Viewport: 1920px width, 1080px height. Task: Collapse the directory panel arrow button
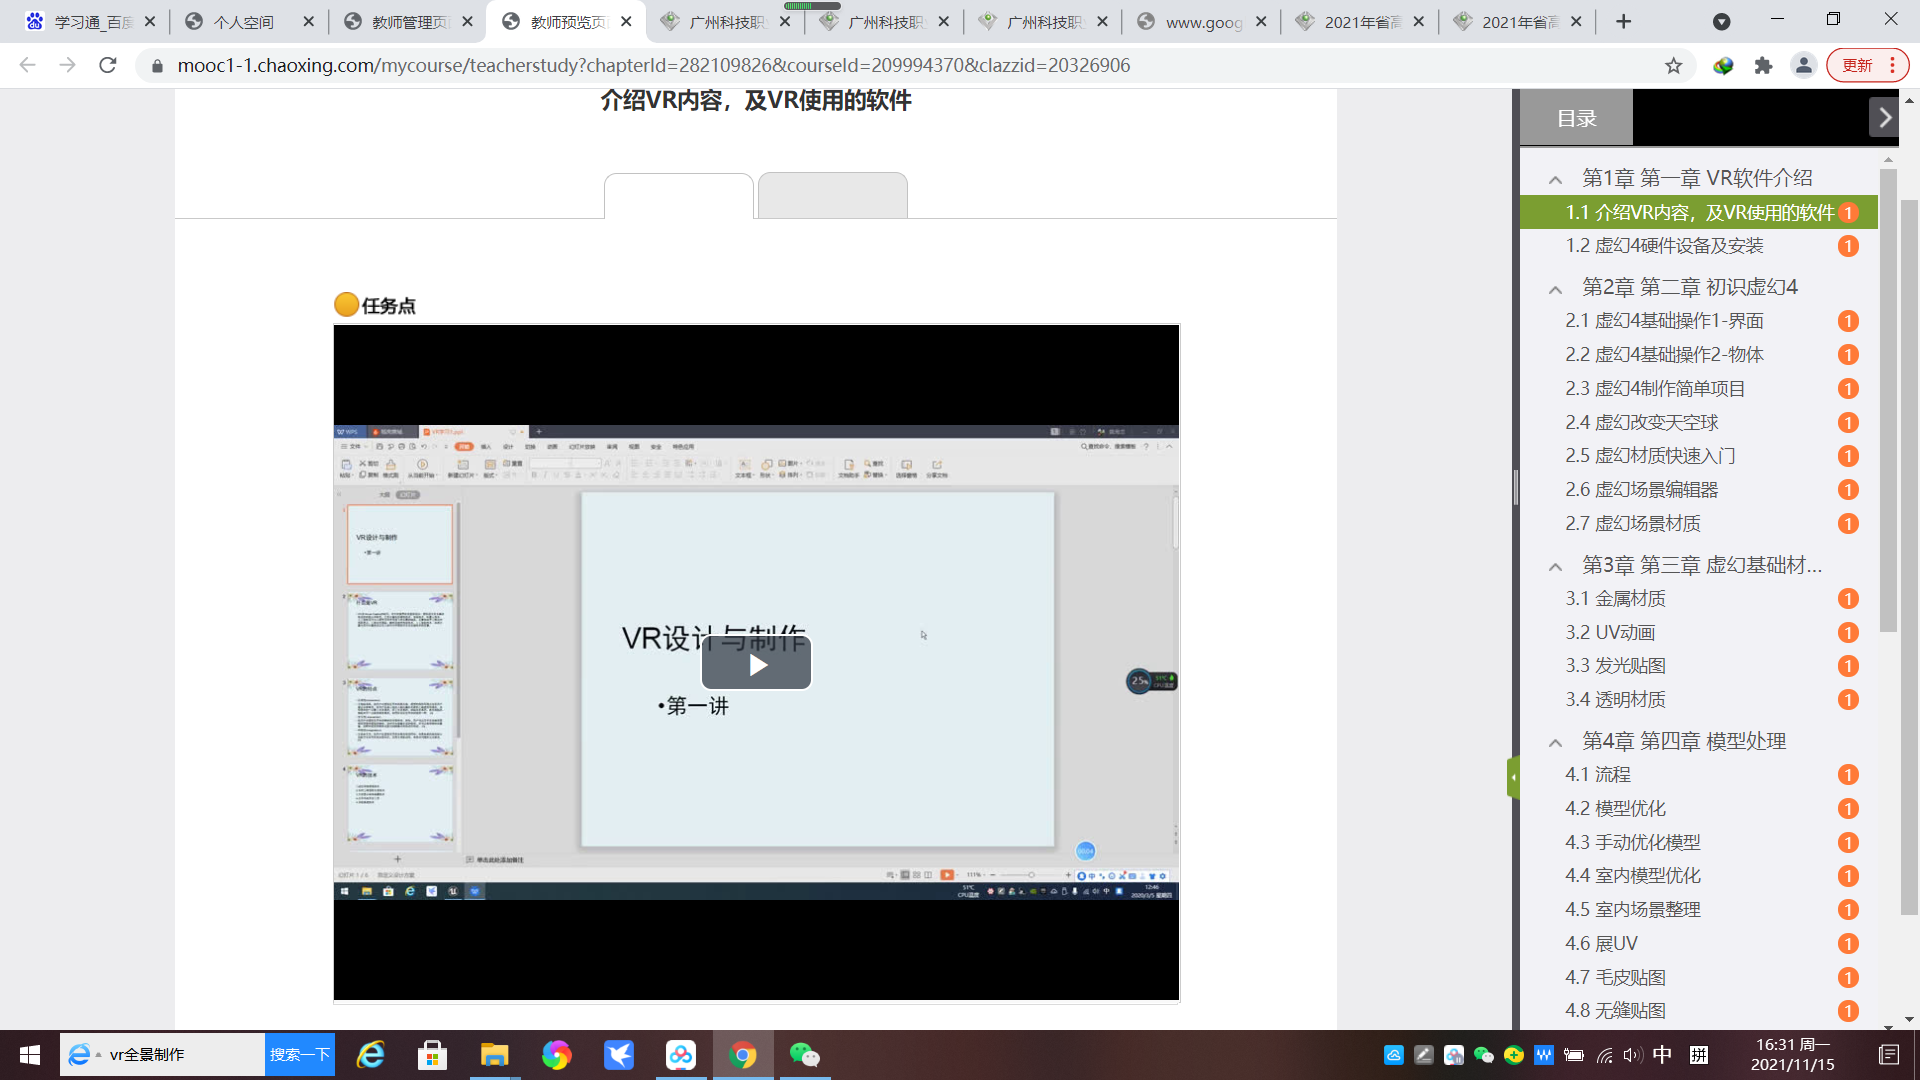tap(1884, 118)
